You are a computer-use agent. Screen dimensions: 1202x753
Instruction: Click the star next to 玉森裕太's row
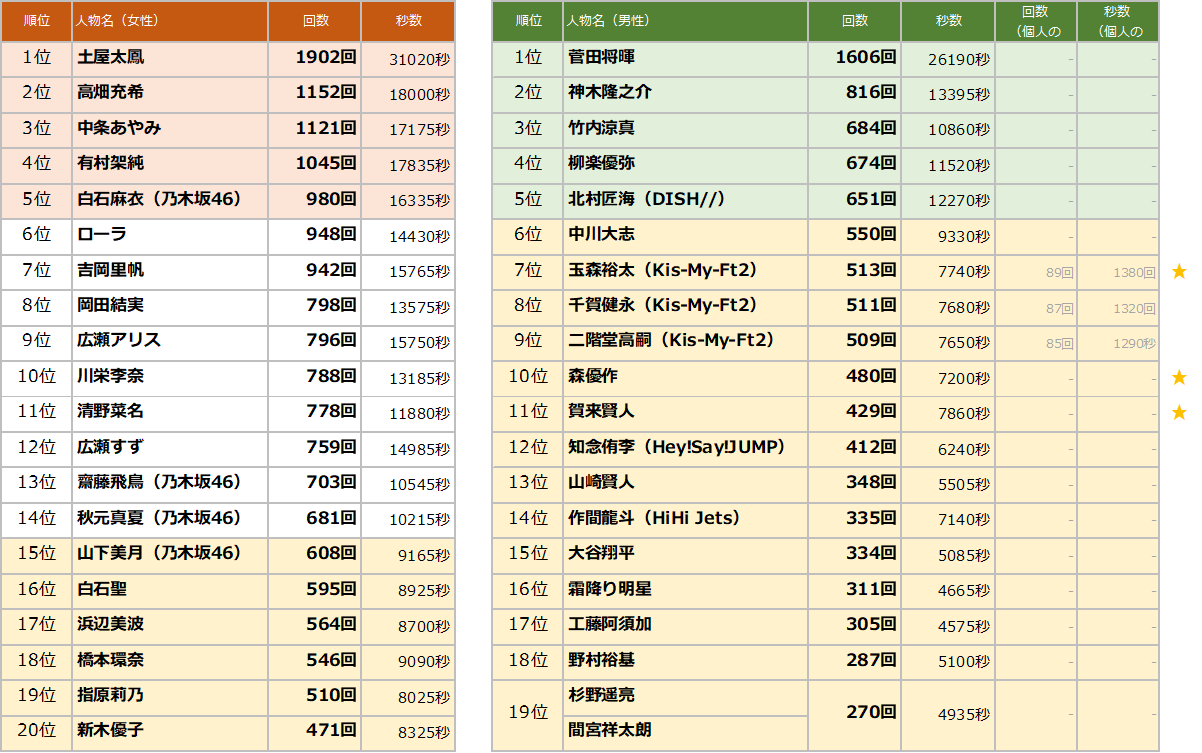pyautogui.click(x=1179, y=271)
